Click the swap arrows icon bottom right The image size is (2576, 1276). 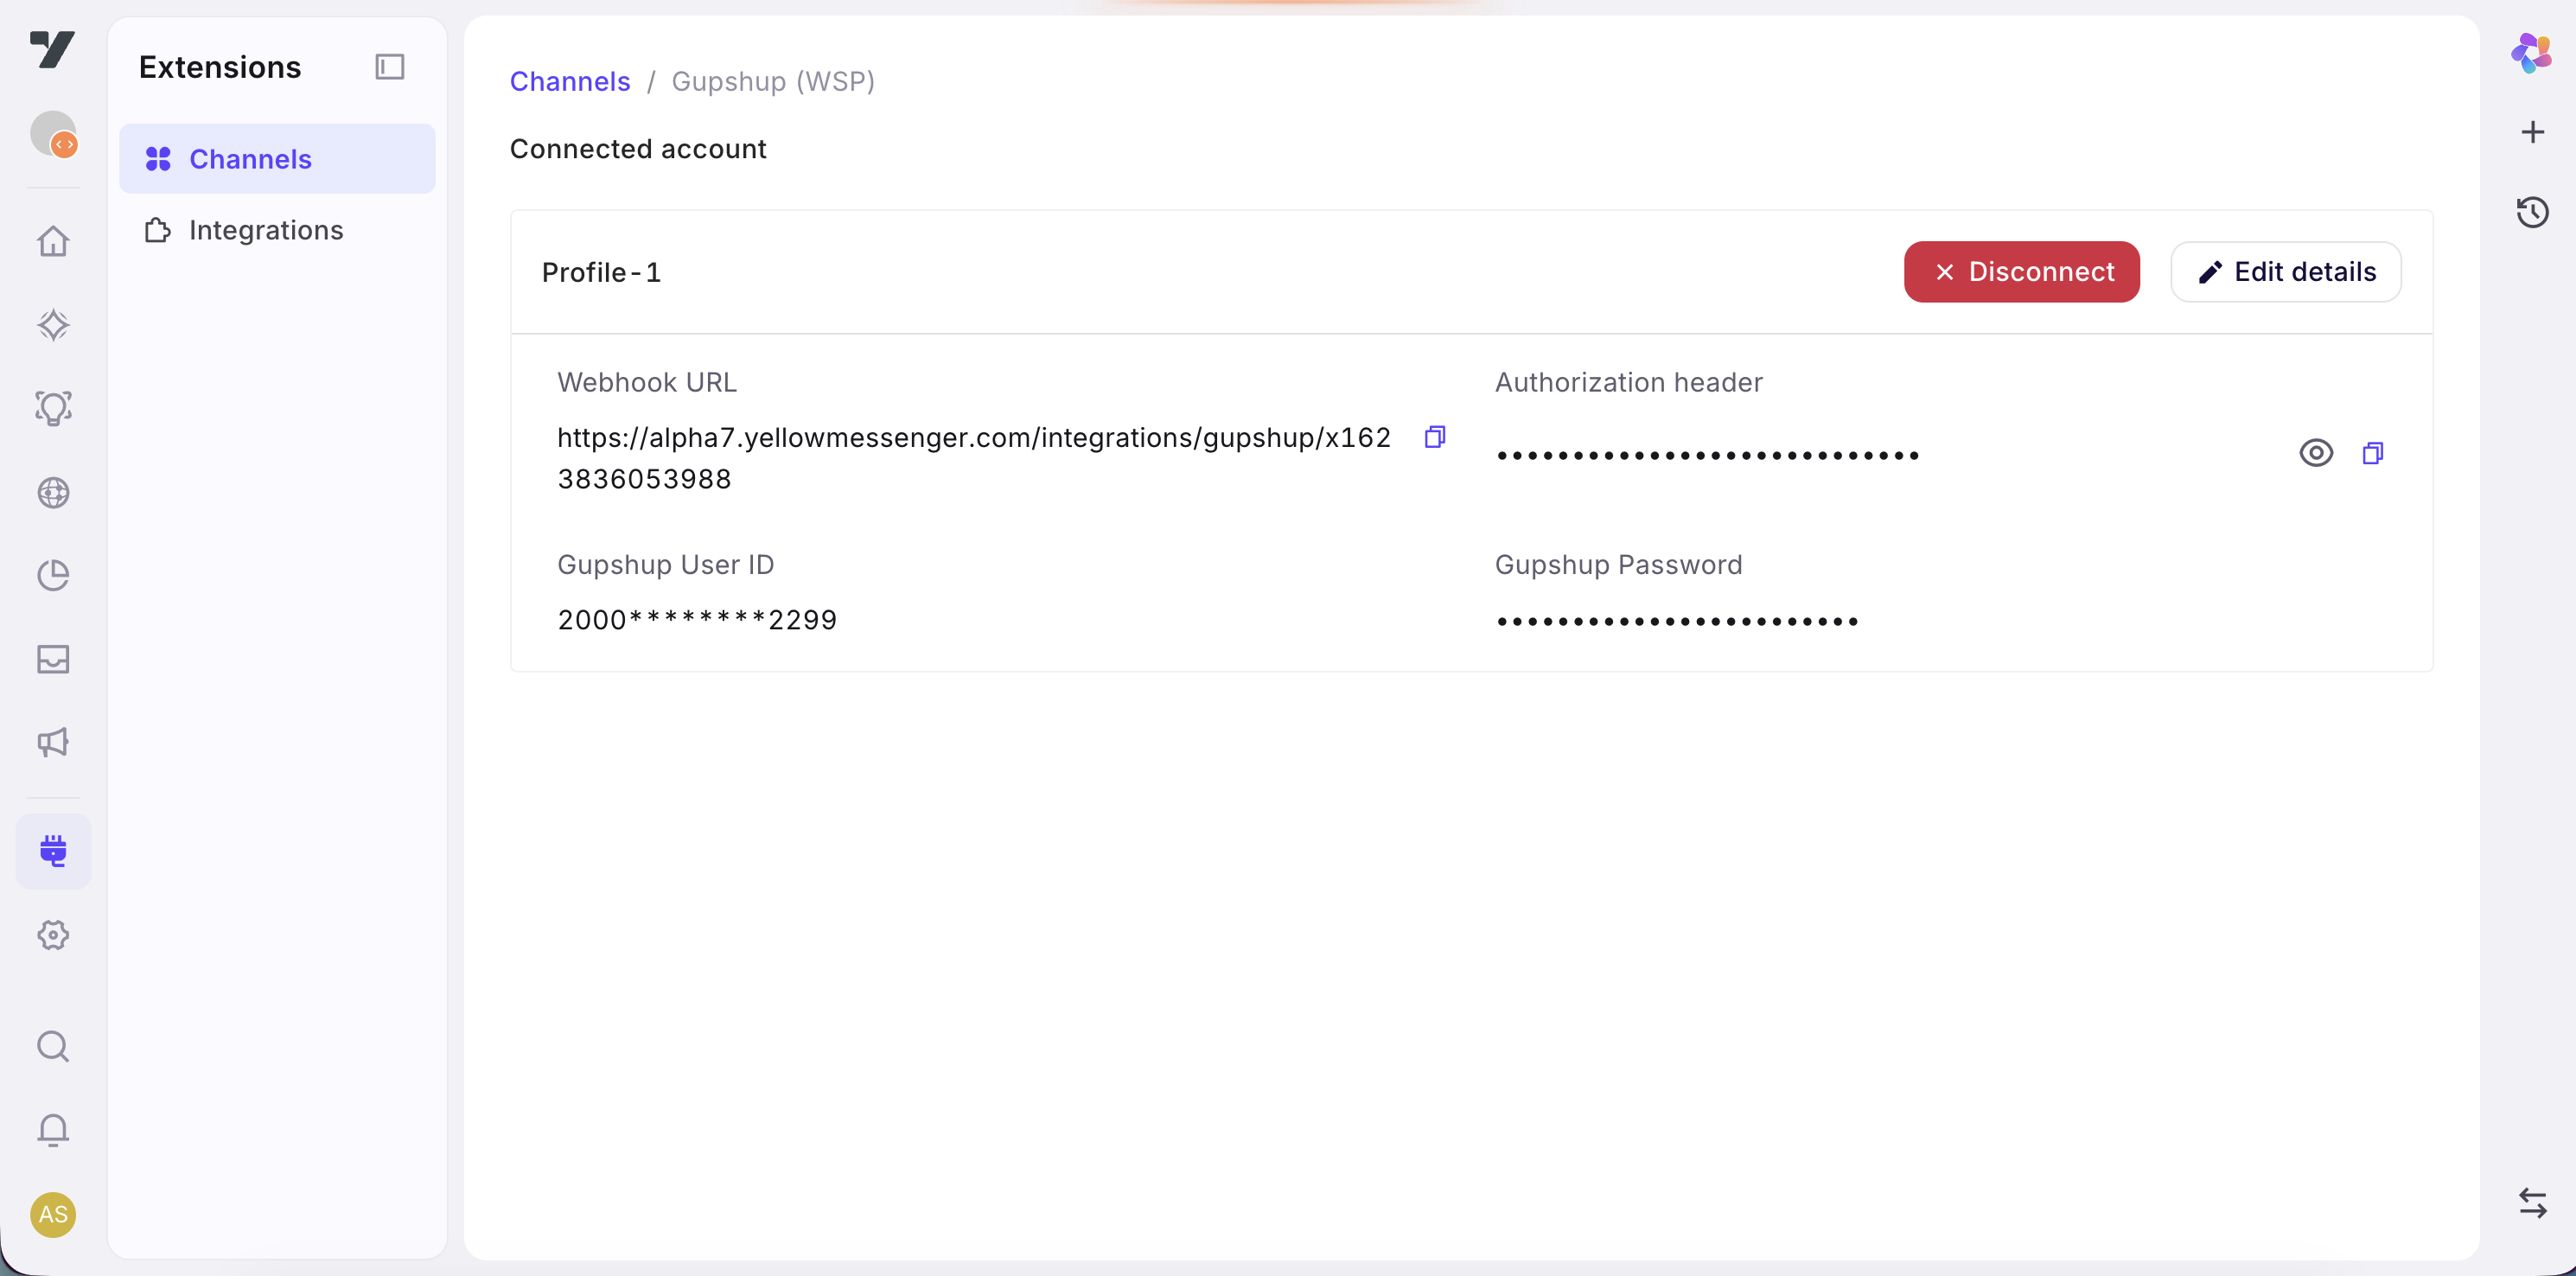pos(2532,1203)
